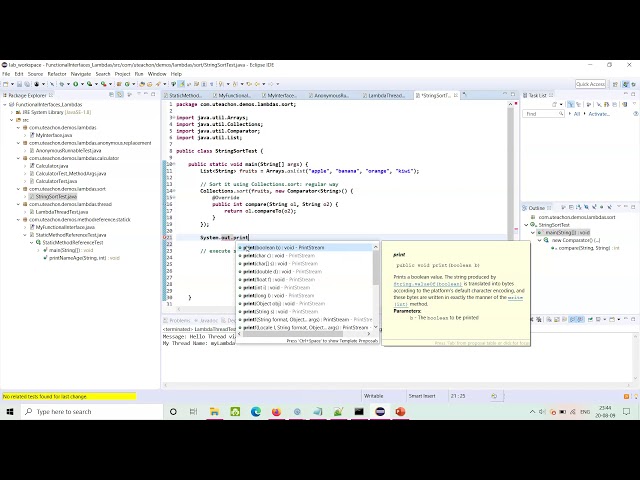Select printf(String format, Object... args) proposal
The image size is (640, 480).
(306, 320)
